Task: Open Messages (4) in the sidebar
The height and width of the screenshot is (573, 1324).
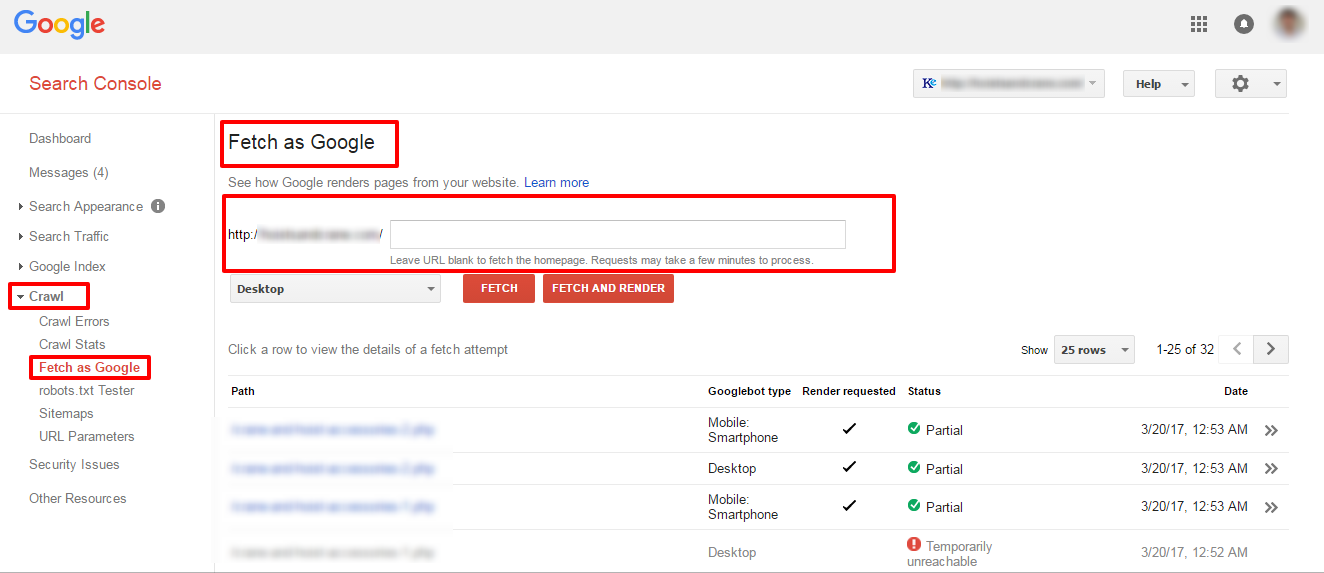Action: 69,172
